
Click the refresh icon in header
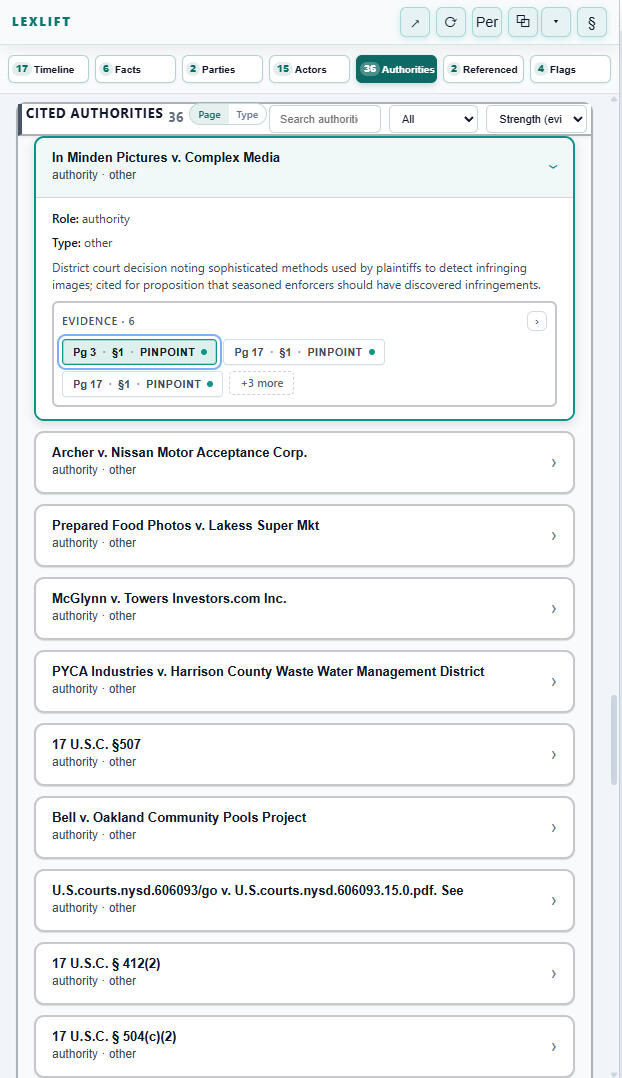[x=451, y=22]
